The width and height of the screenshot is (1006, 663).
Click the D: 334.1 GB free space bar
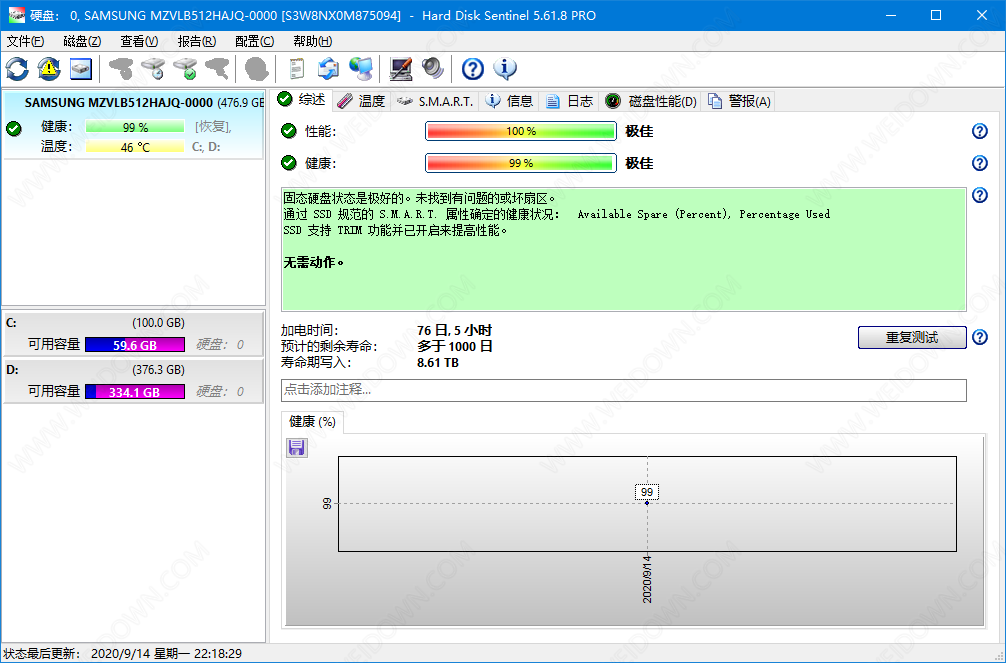pyautogui.click(x=135, y=392)
